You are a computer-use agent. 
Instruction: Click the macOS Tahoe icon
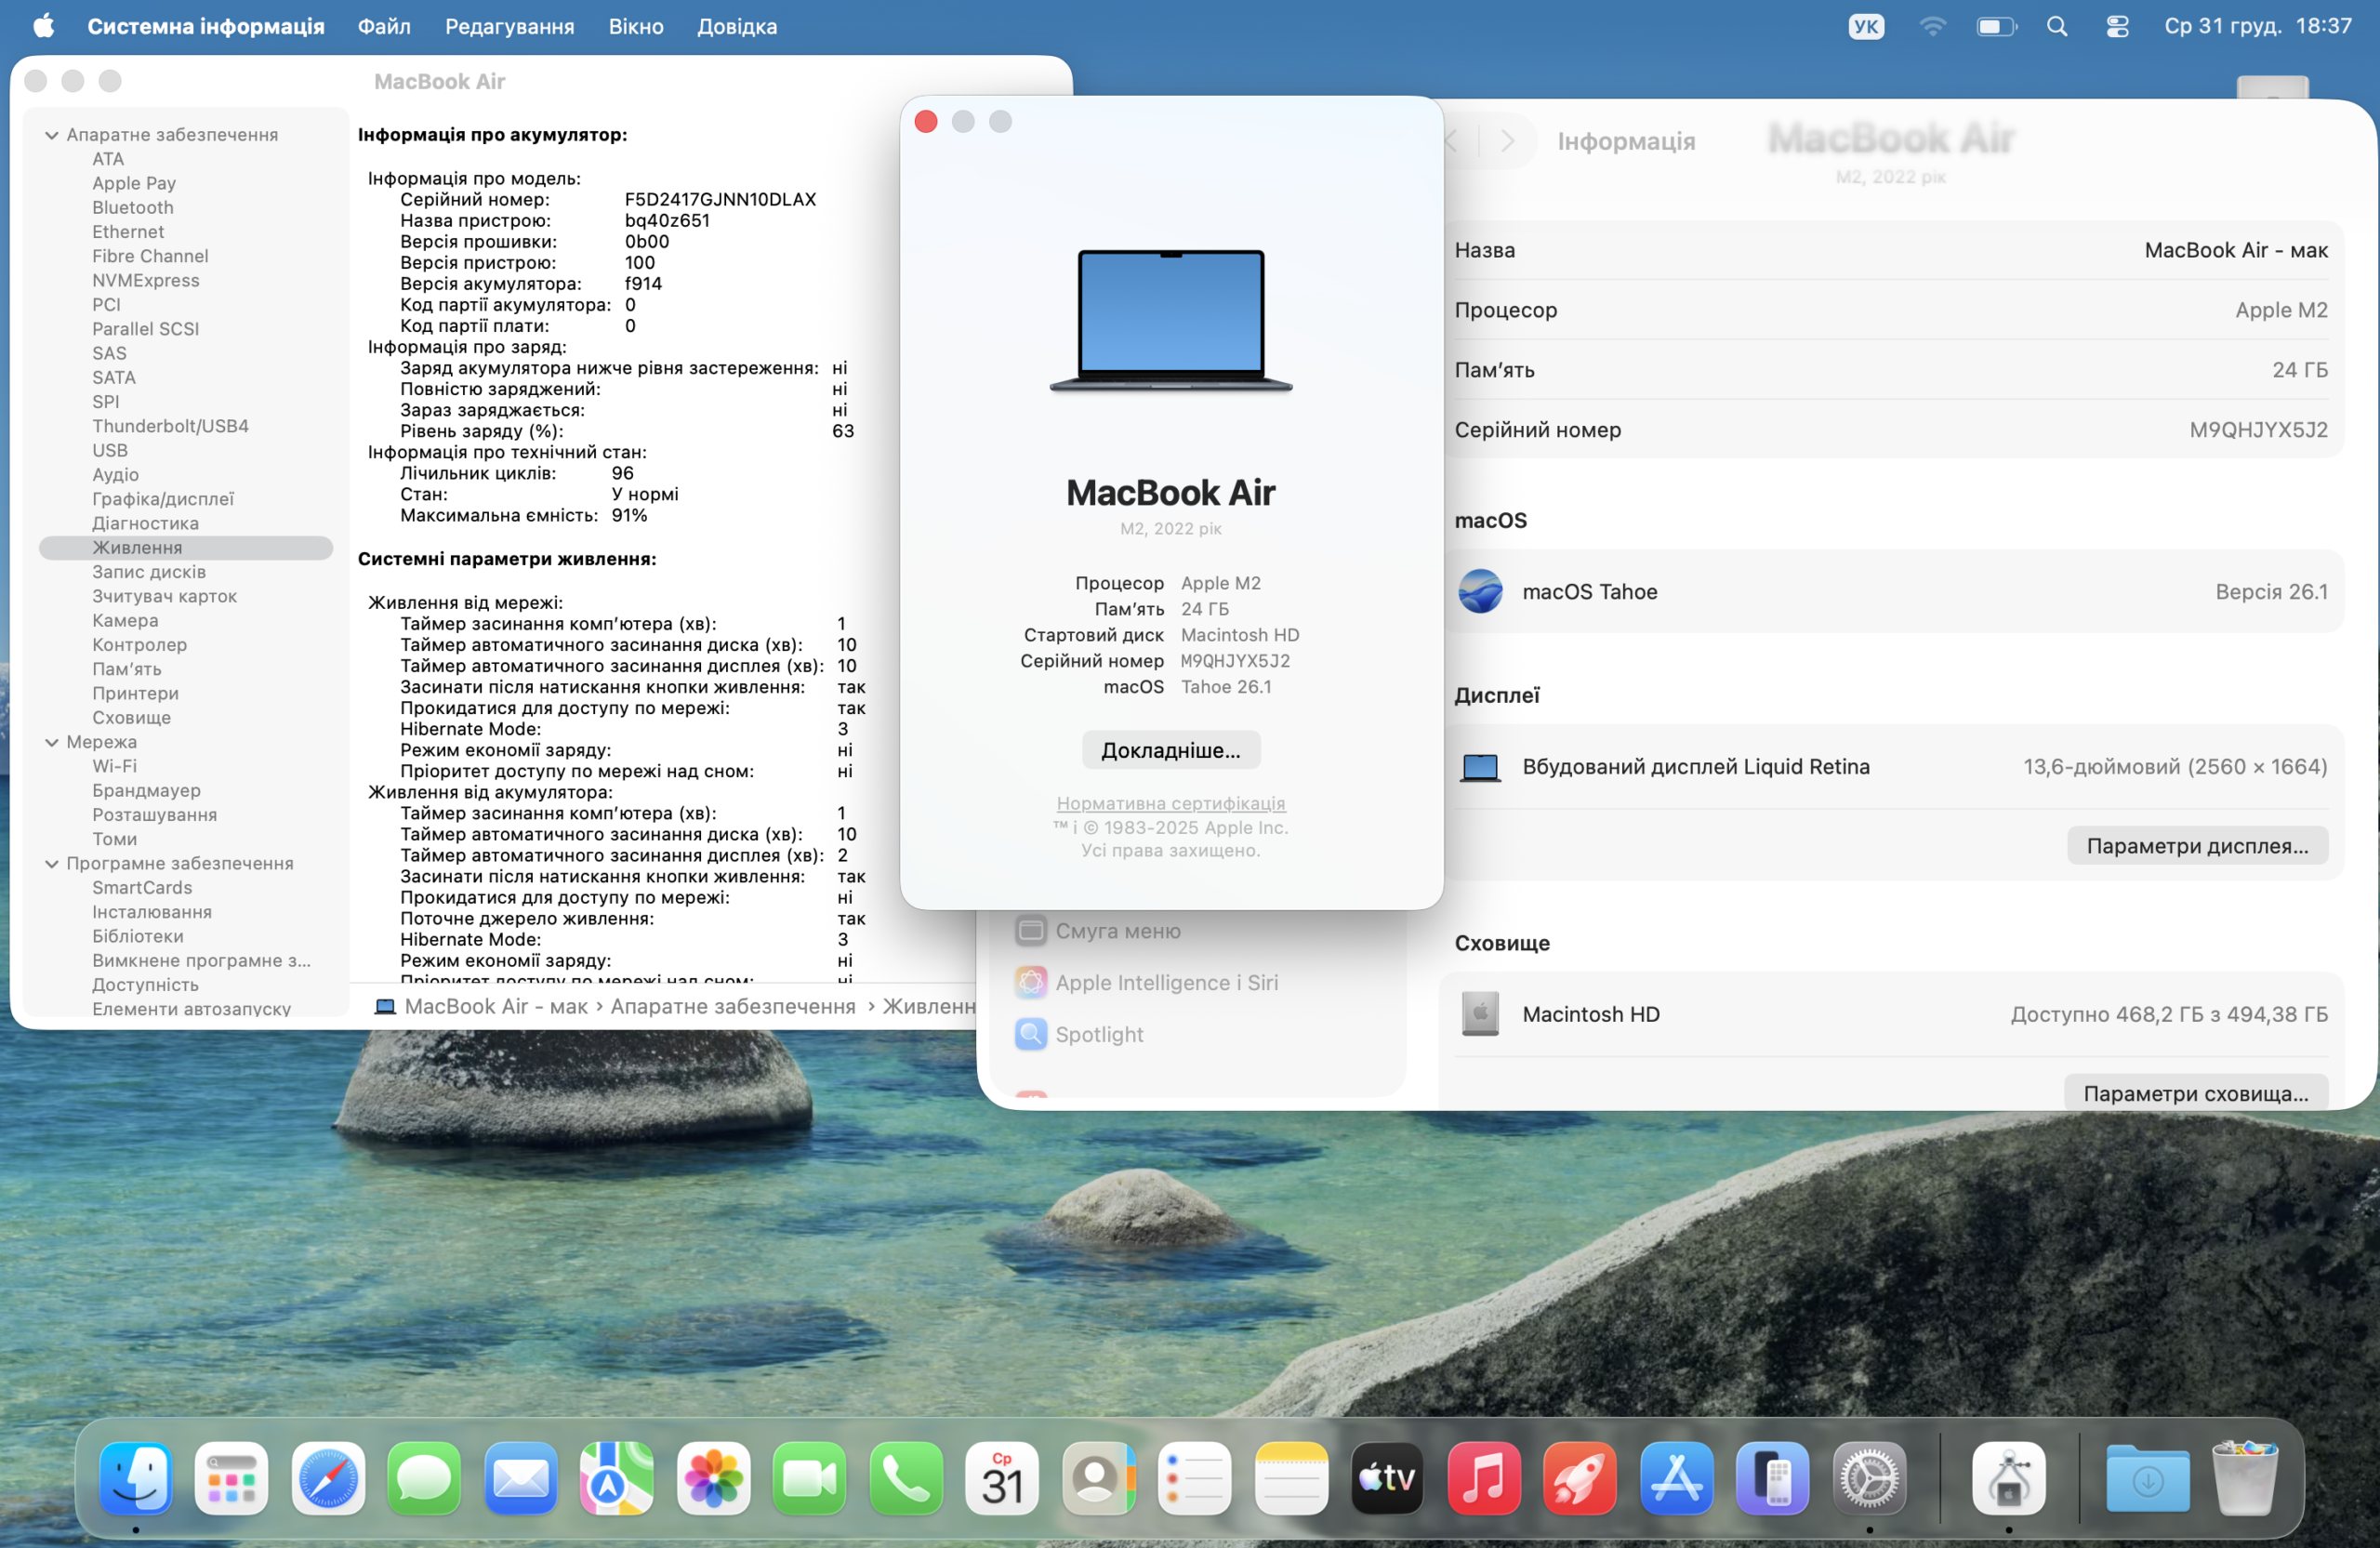[1480, 591]
